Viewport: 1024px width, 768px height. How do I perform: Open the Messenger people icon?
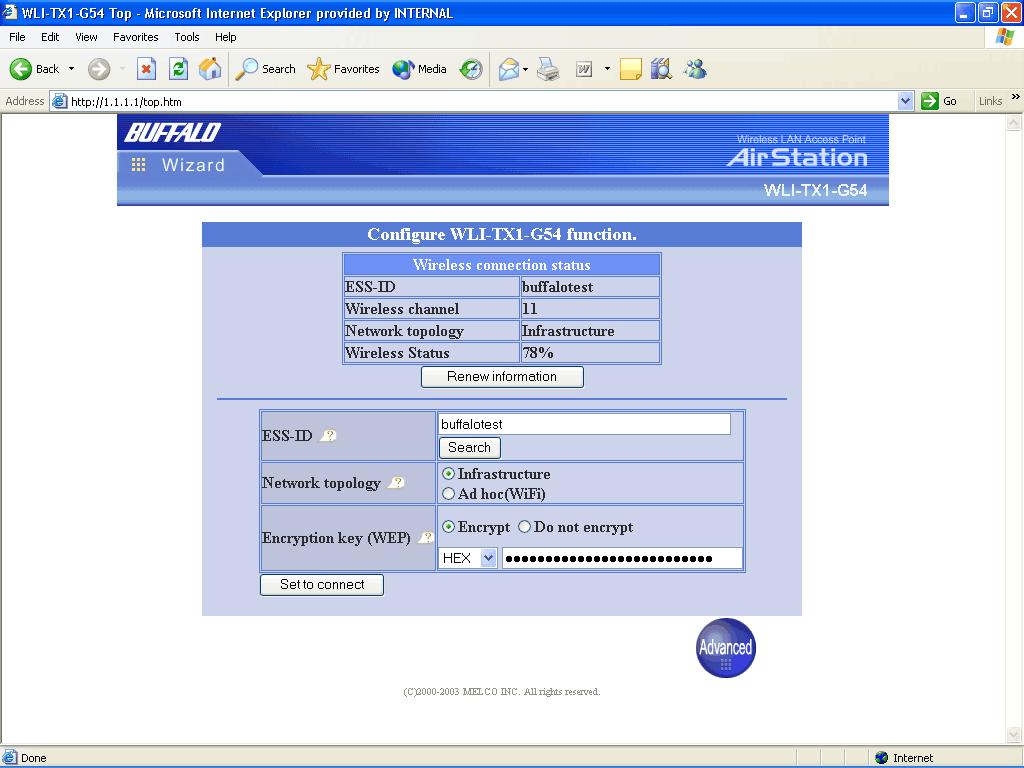coord(696,69)
